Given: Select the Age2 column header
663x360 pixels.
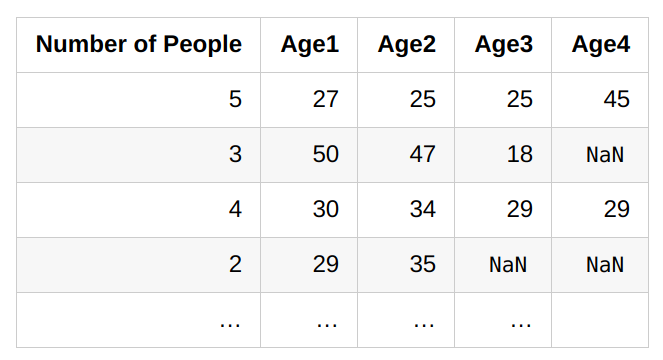Looking at the screenshot, I should coord(406,45).
